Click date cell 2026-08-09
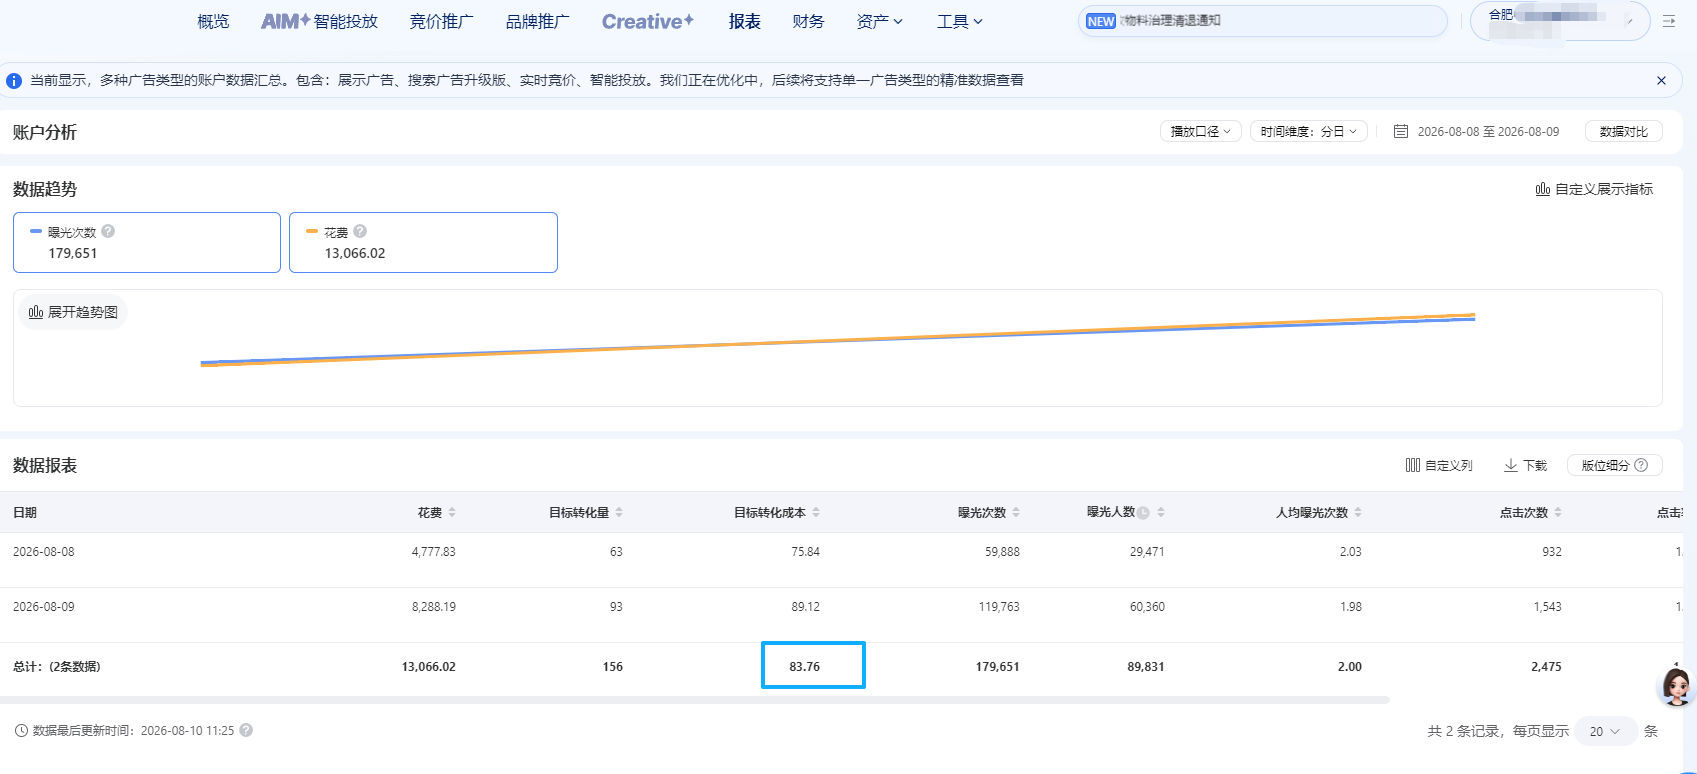1697x774 pixels. click(x=44, y=606)
